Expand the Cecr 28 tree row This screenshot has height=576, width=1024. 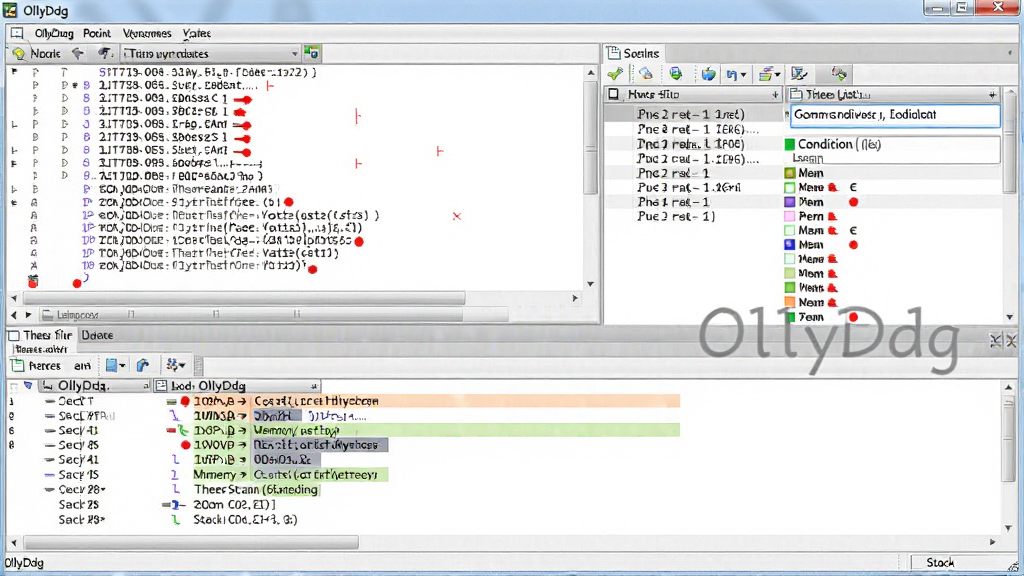(50, 489)
